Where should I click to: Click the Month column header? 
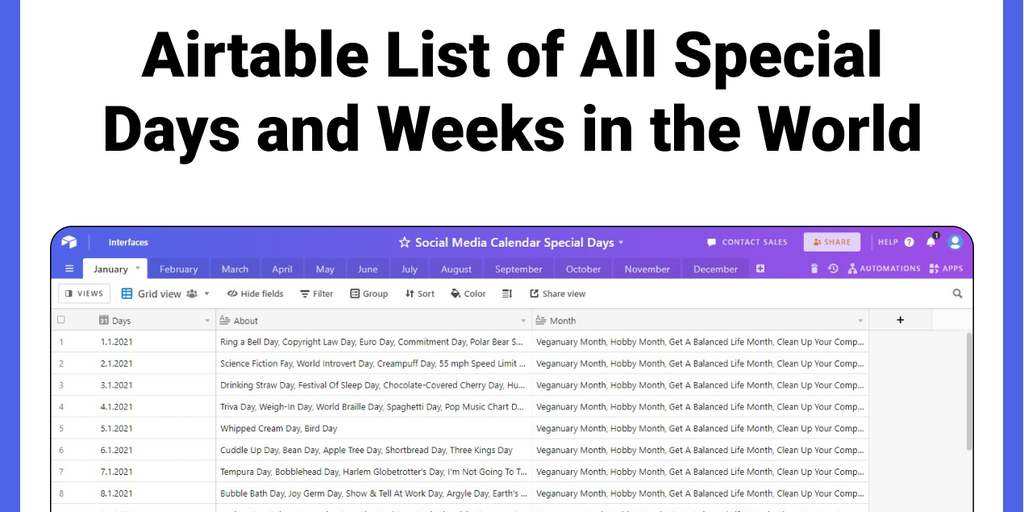[x=700, y=321]
